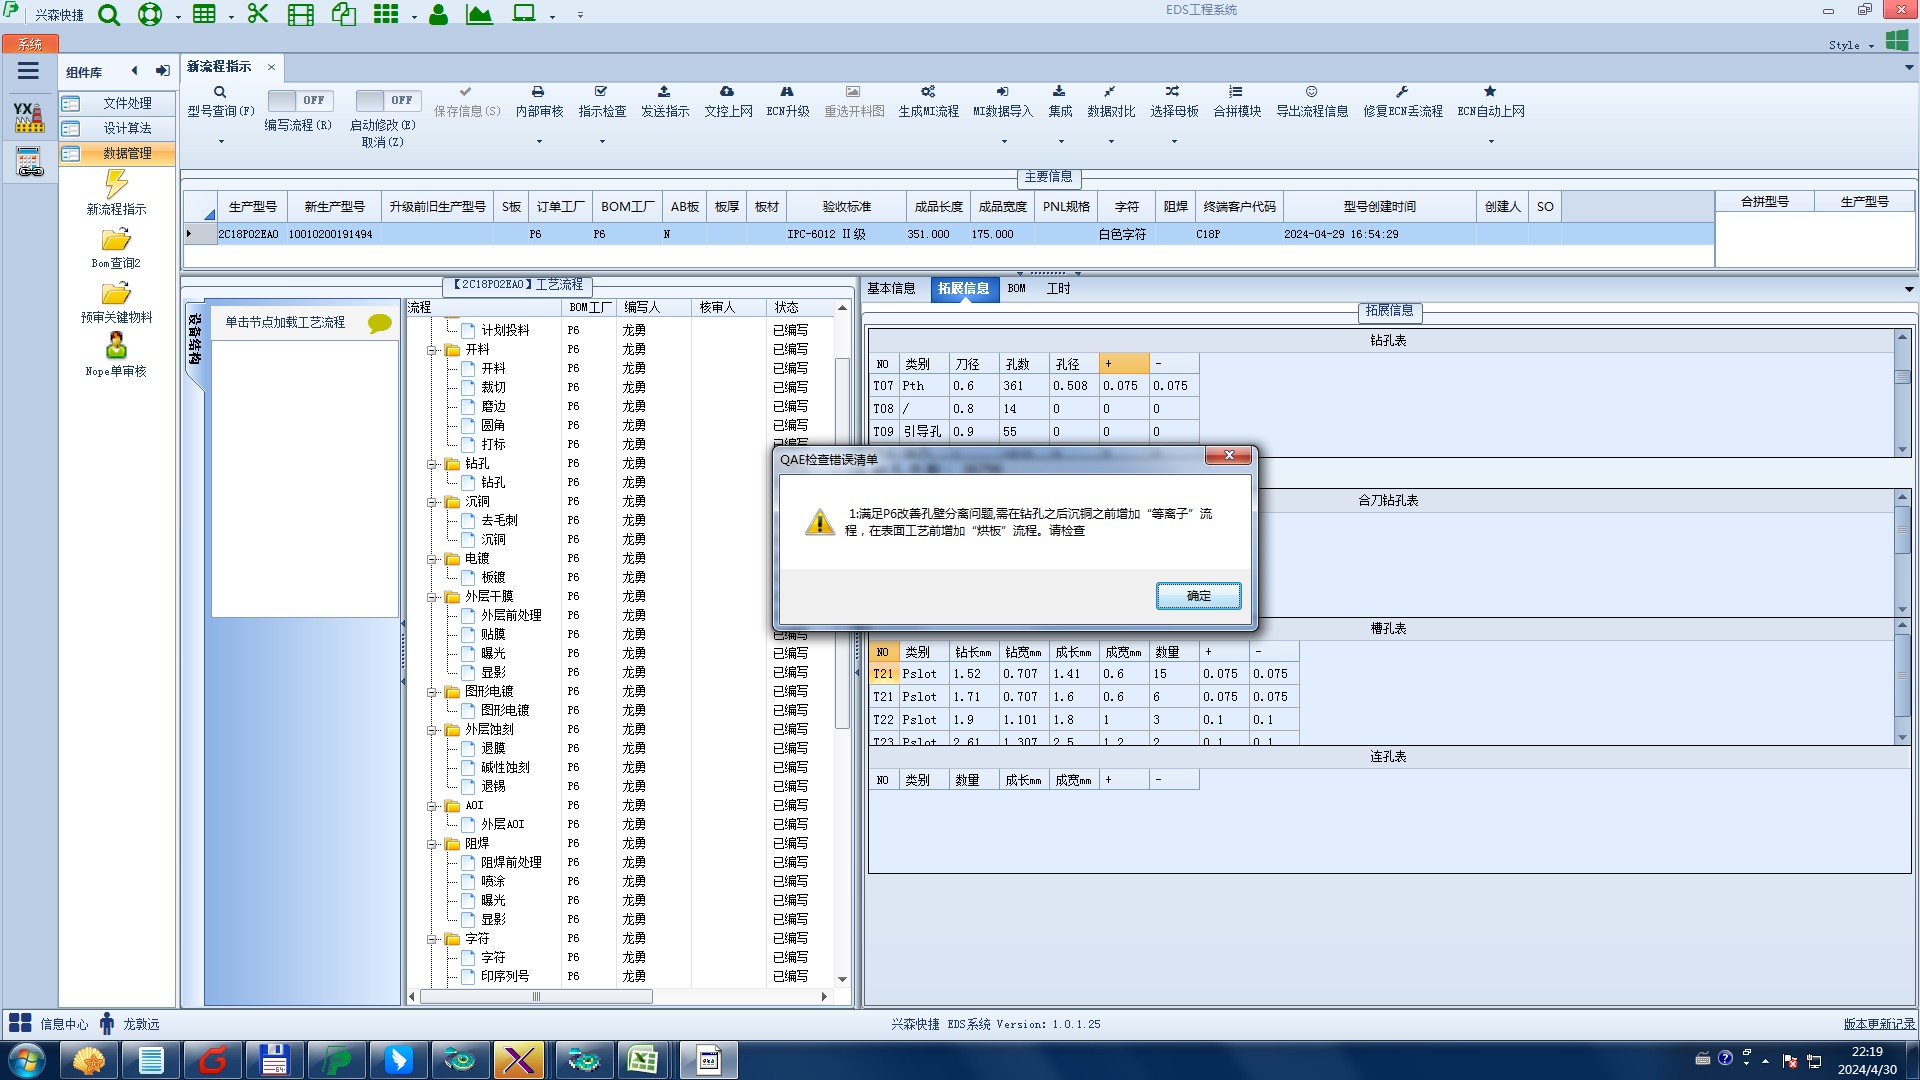Screen dimensions: 1920x1080
Task: Switch to 拓展信息 tab
Action: click(x=963, y=288)
